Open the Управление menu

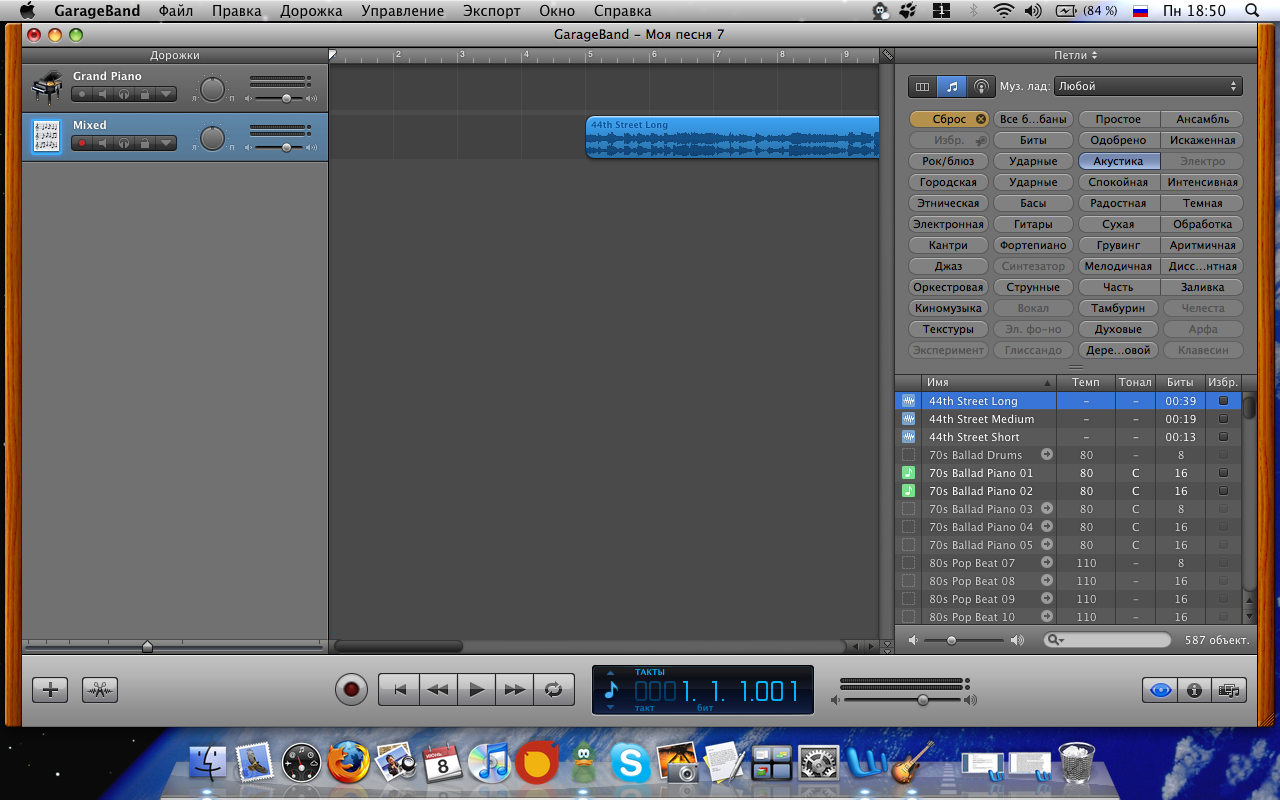click(x=402, y=11)
